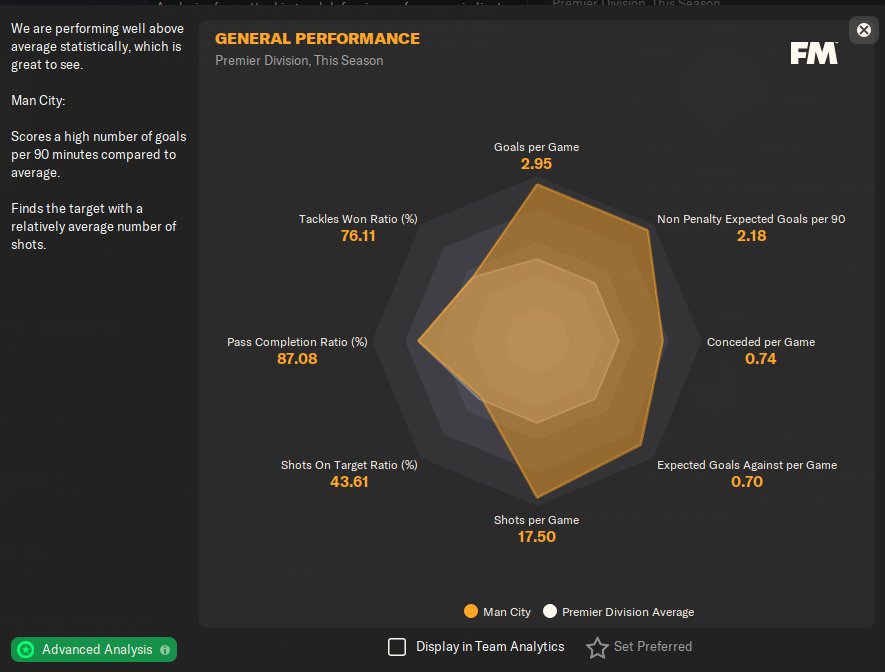Click the FM logo
885x672 pixels.
click(814, 54)
